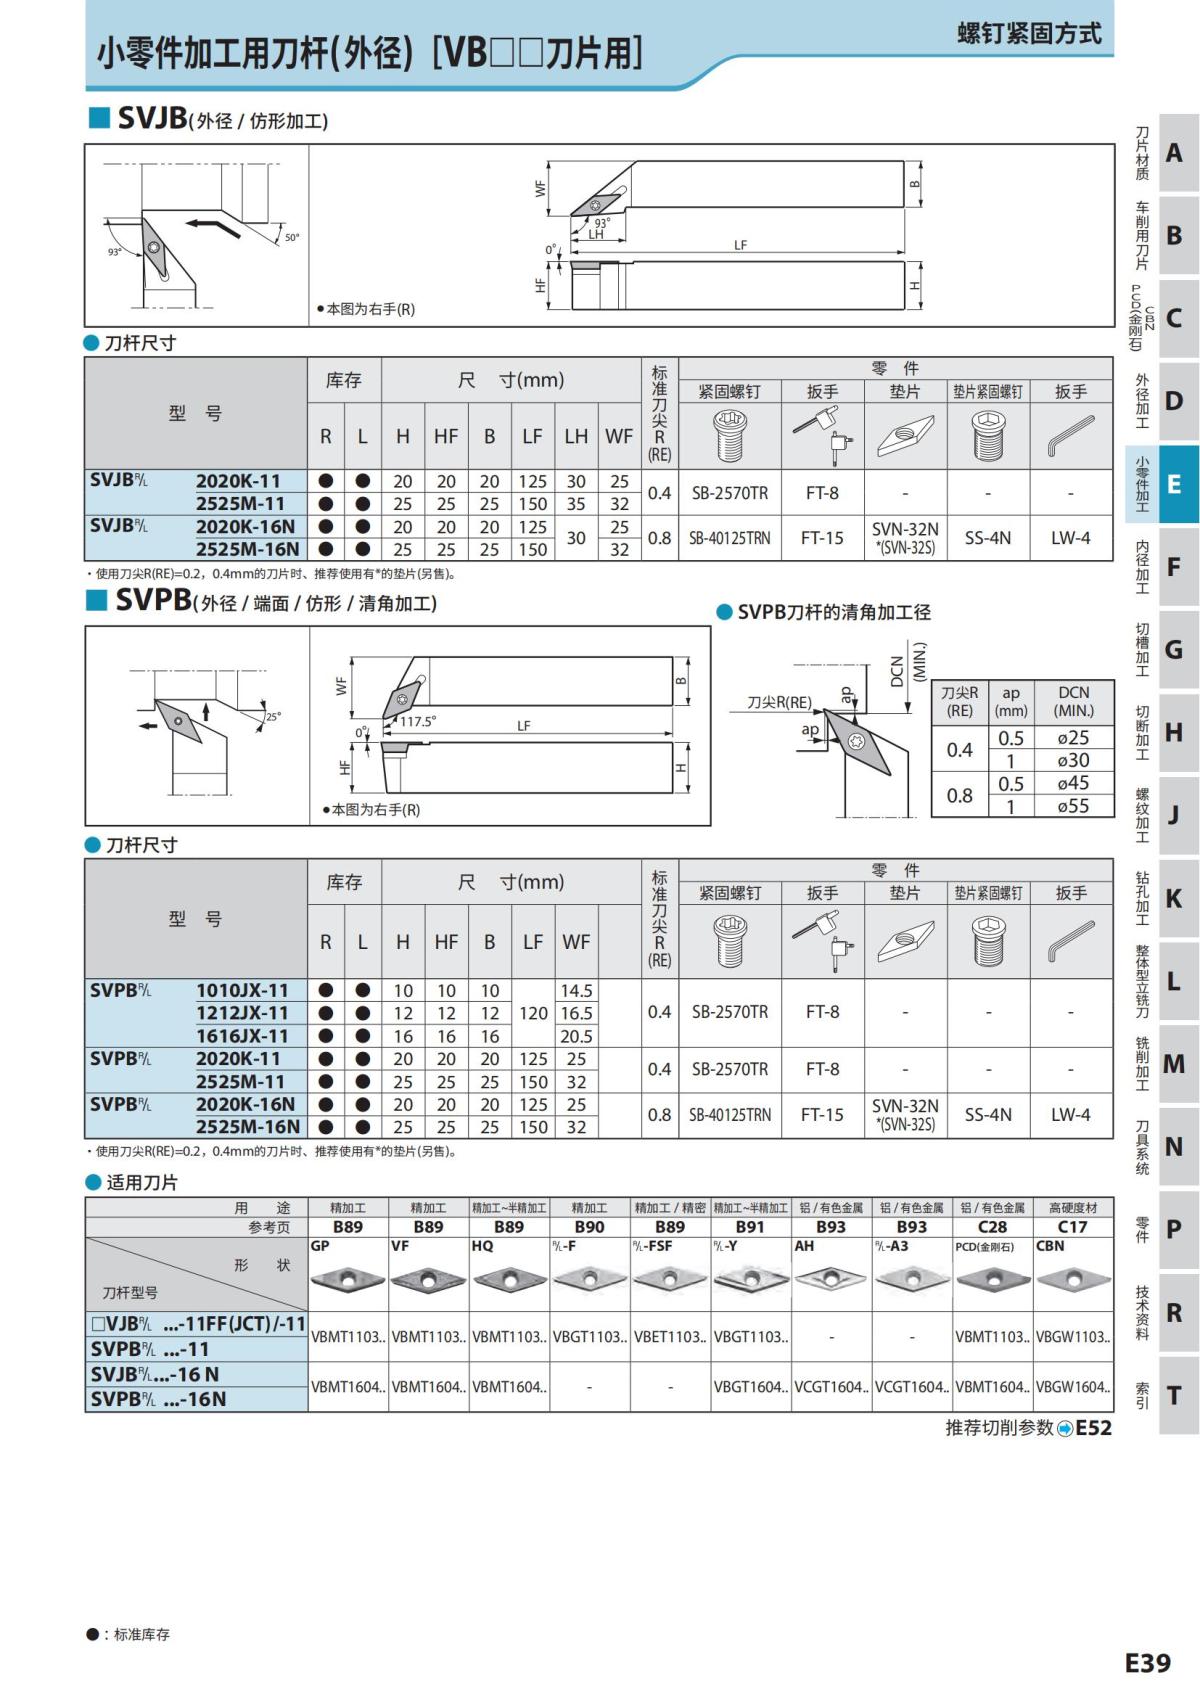Click wrench icon in SVPB parts header
This screenshot has height=1697, width=1200.
tap(822, 941)
